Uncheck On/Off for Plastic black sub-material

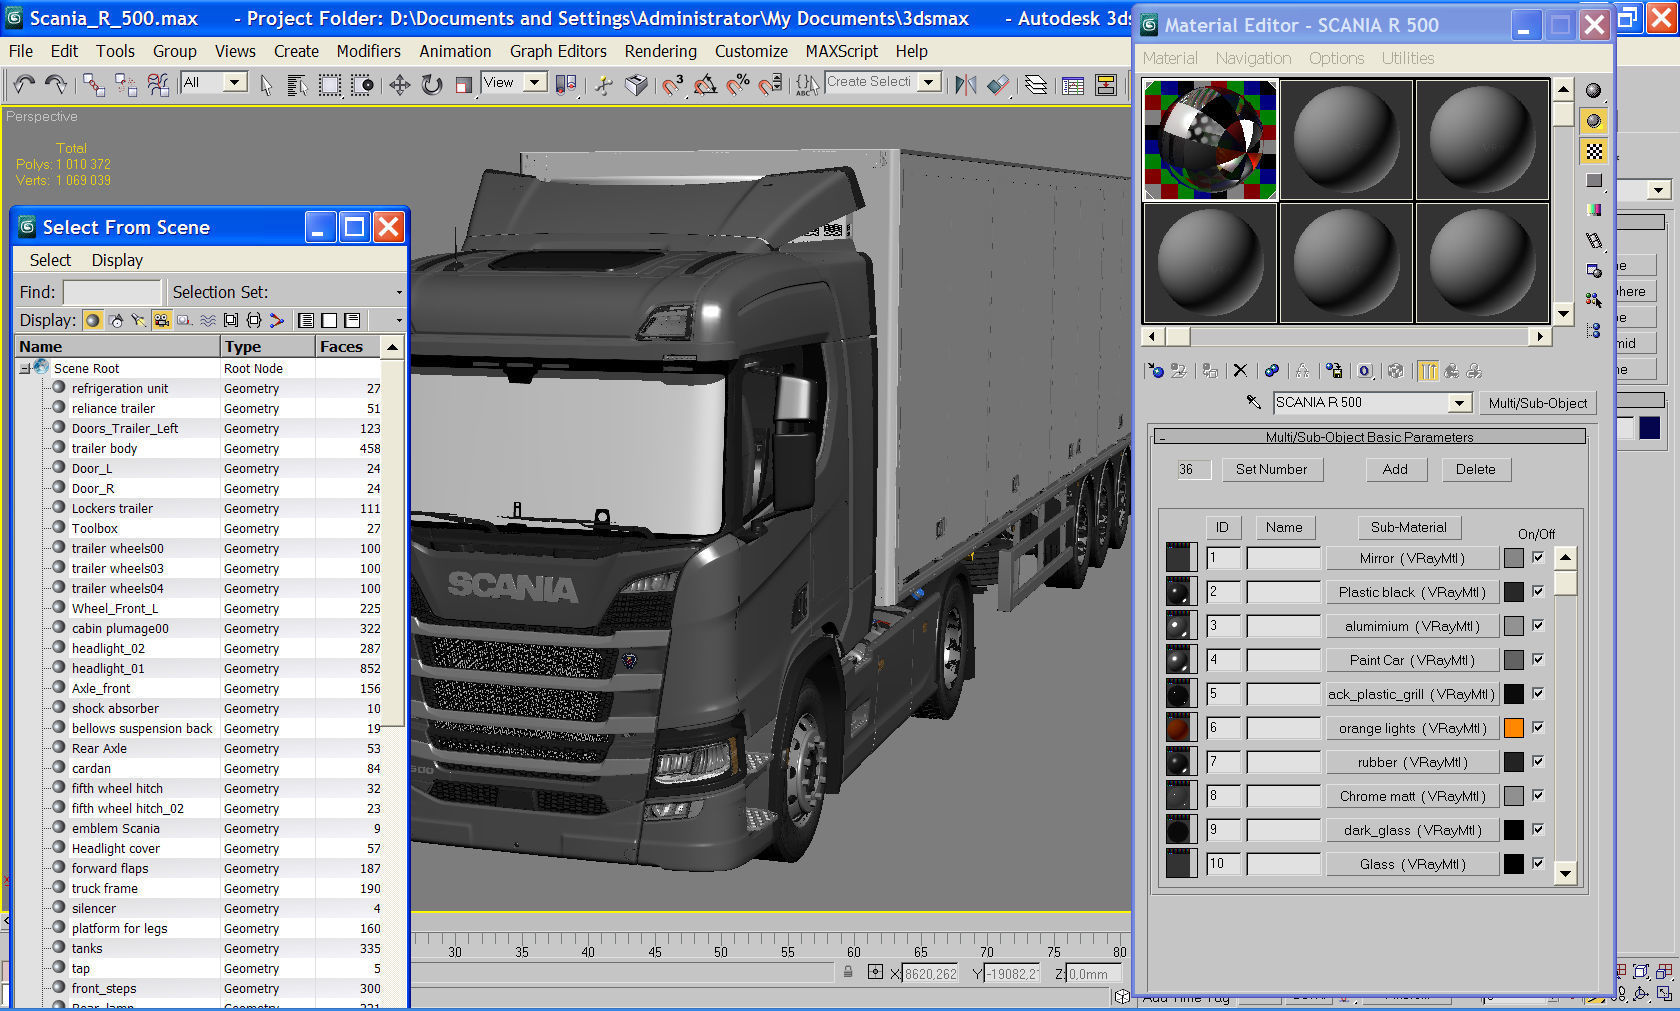1538,592
